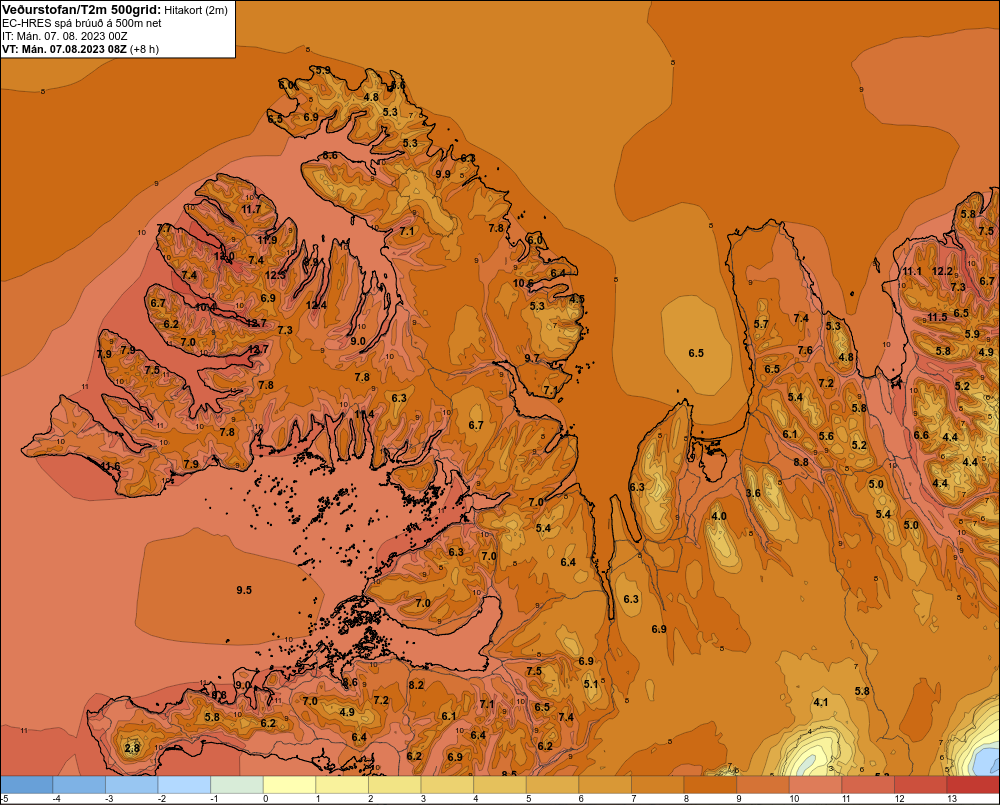Click the title 'Veðurstofan/T2m 500grid'
Screen dimensions: 1000x805
coord(81,10)
